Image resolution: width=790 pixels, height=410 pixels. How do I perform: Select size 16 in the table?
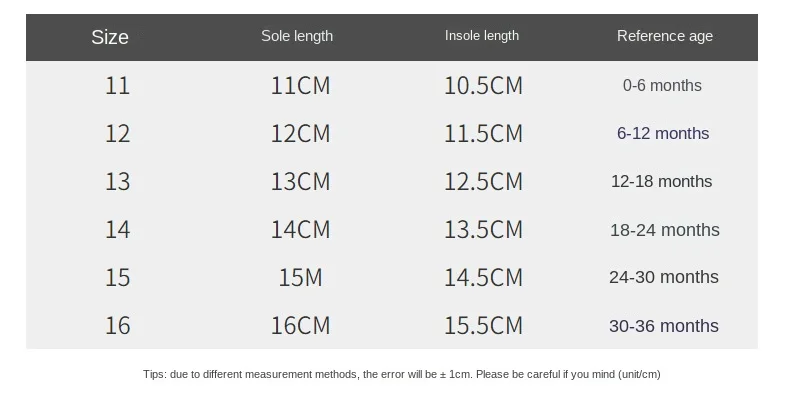pos(117,325)
